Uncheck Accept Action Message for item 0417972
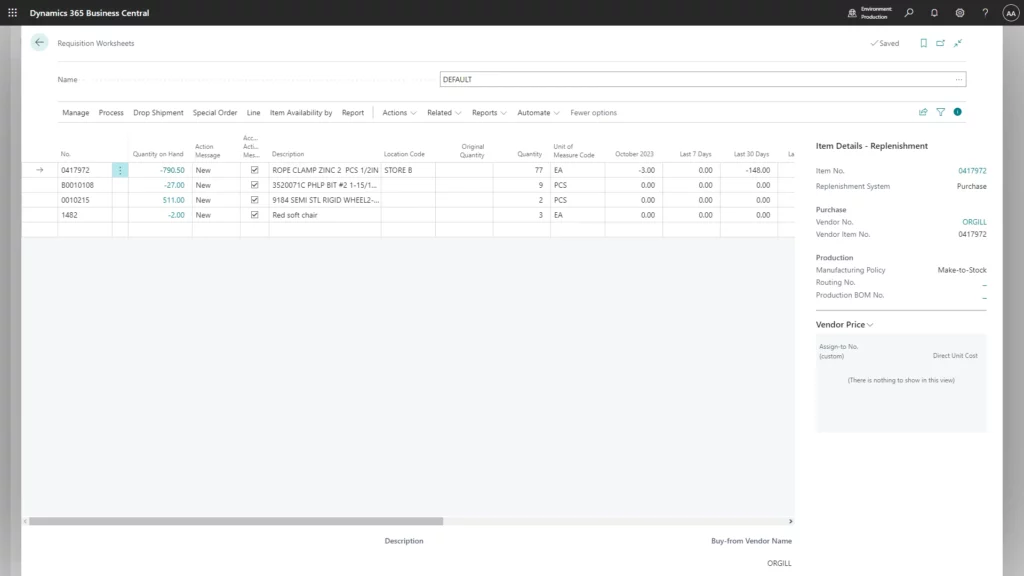 pos(254,170)
